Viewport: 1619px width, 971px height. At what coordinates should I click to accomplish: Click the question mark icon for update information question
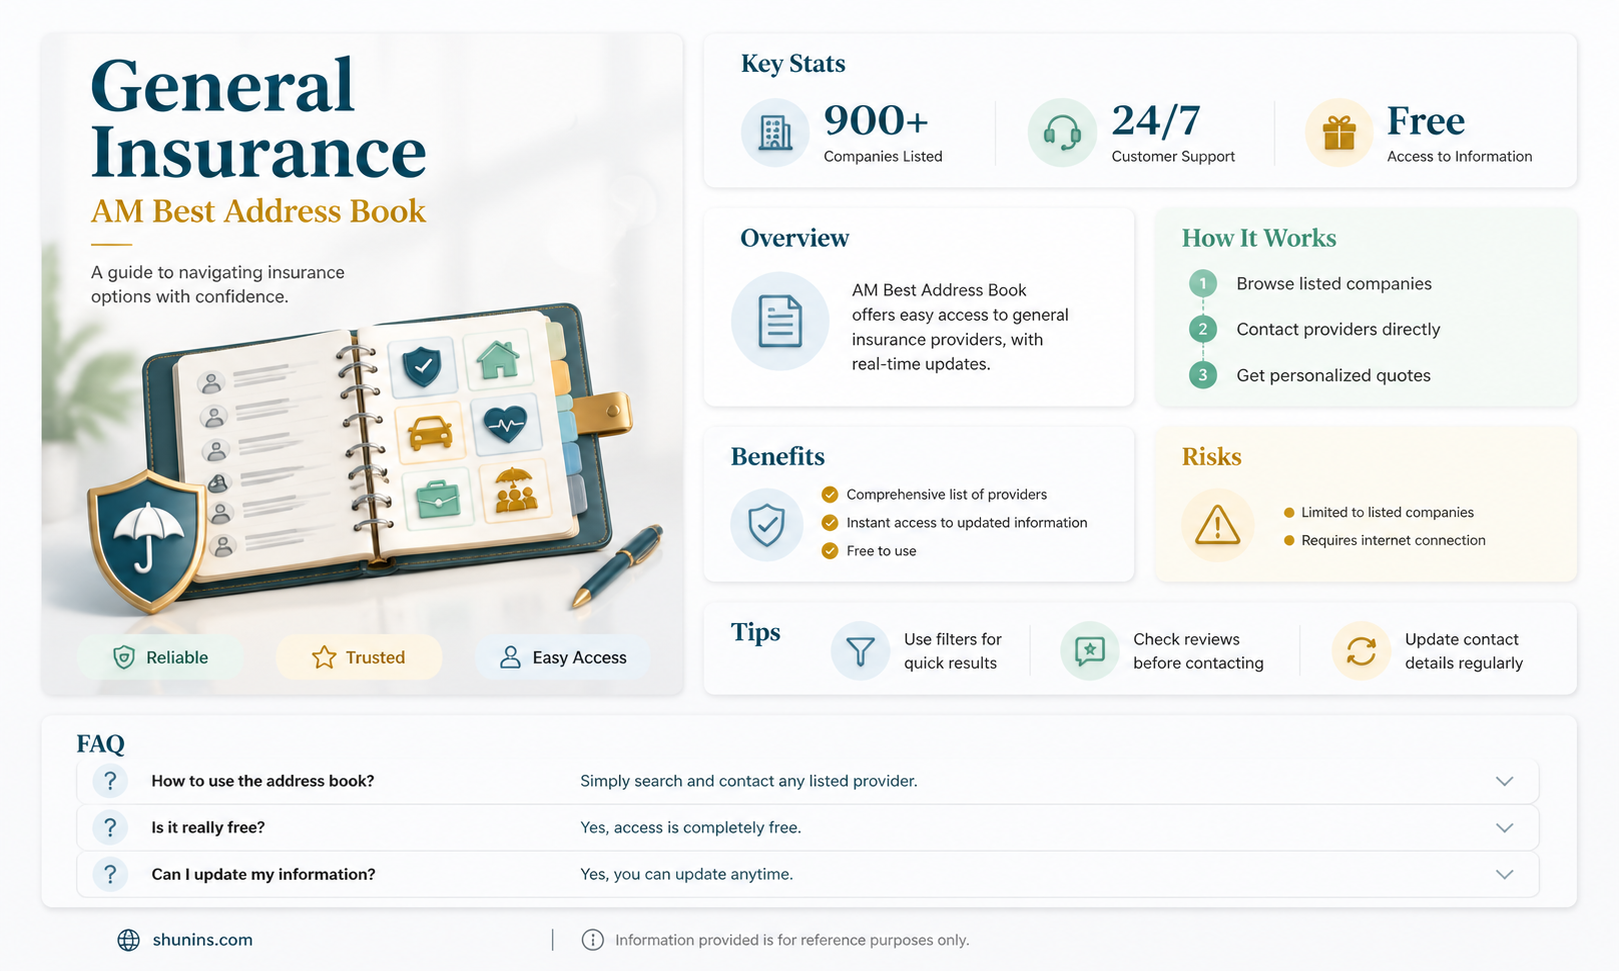tap(110, 874)
